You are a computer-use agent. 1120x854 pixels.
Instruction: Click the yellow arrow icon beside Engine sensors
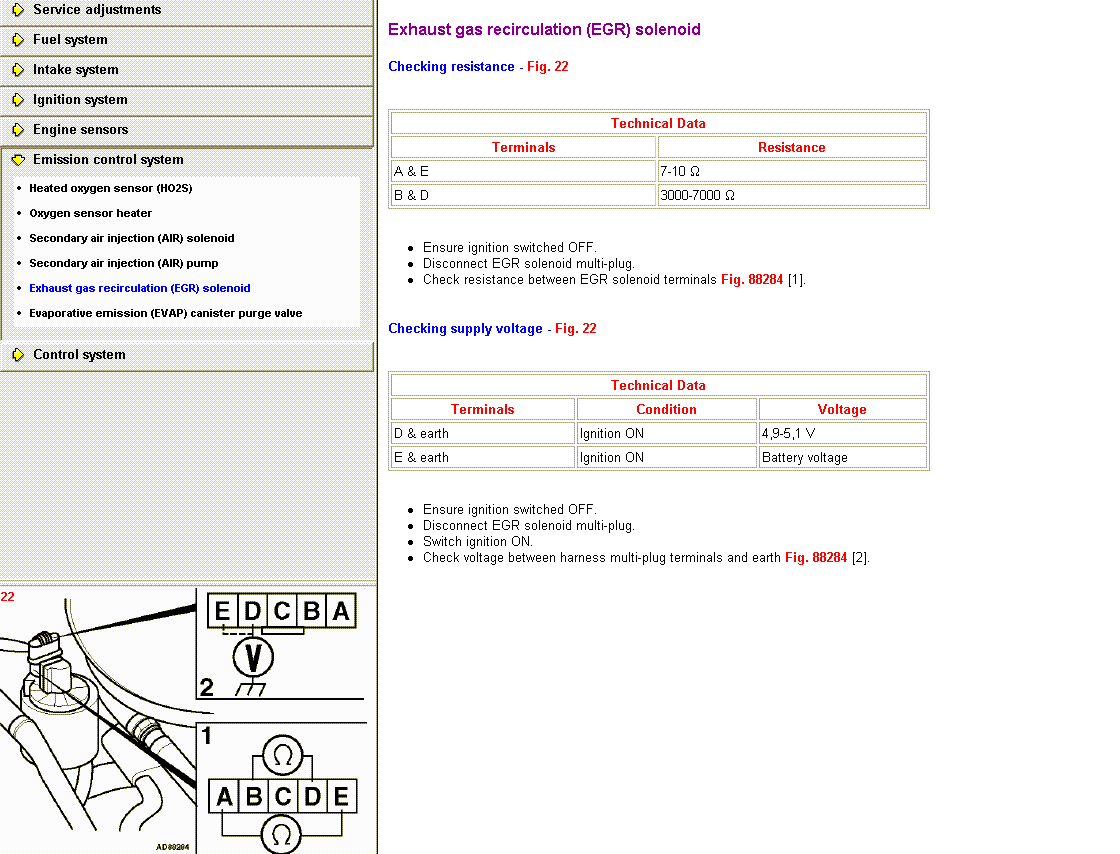click(x=18, y=130)
